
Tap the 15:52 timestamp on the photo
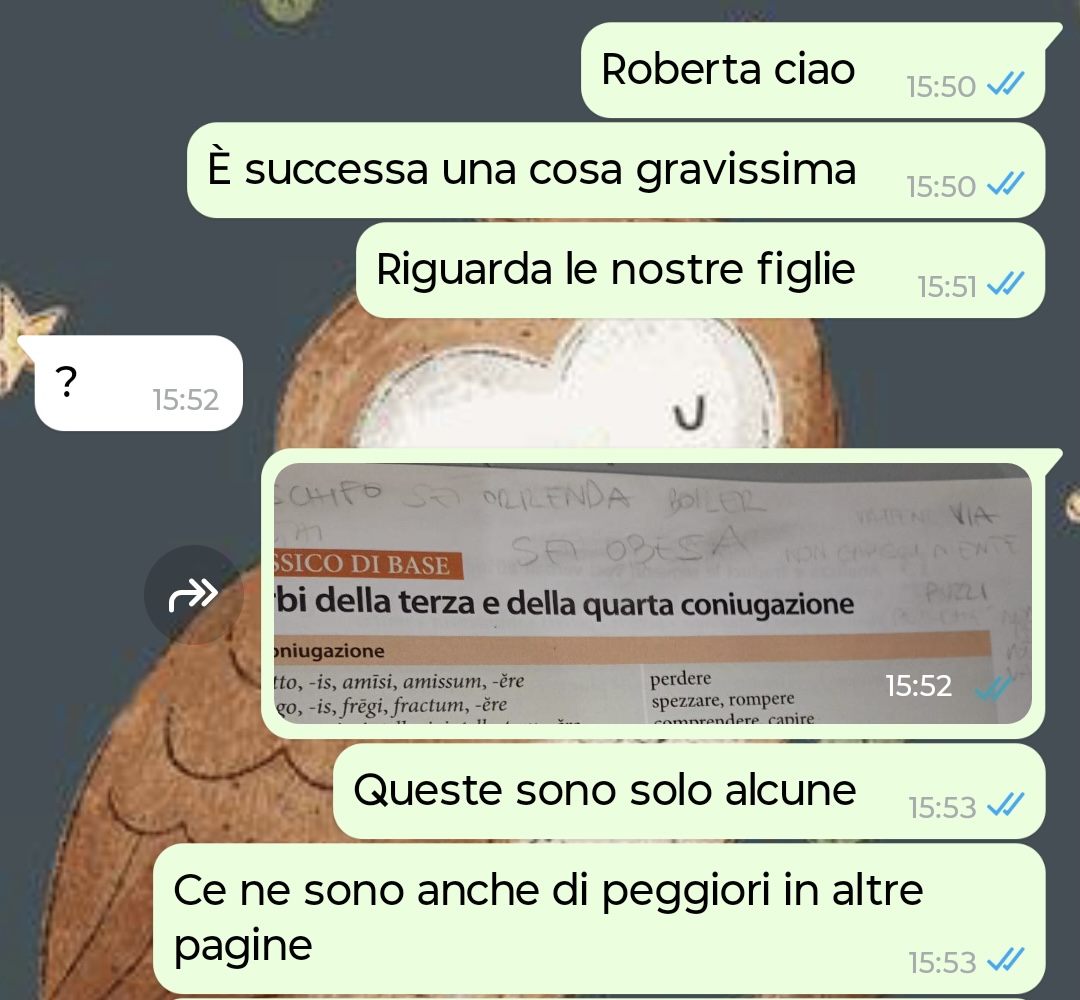[919, 686]
